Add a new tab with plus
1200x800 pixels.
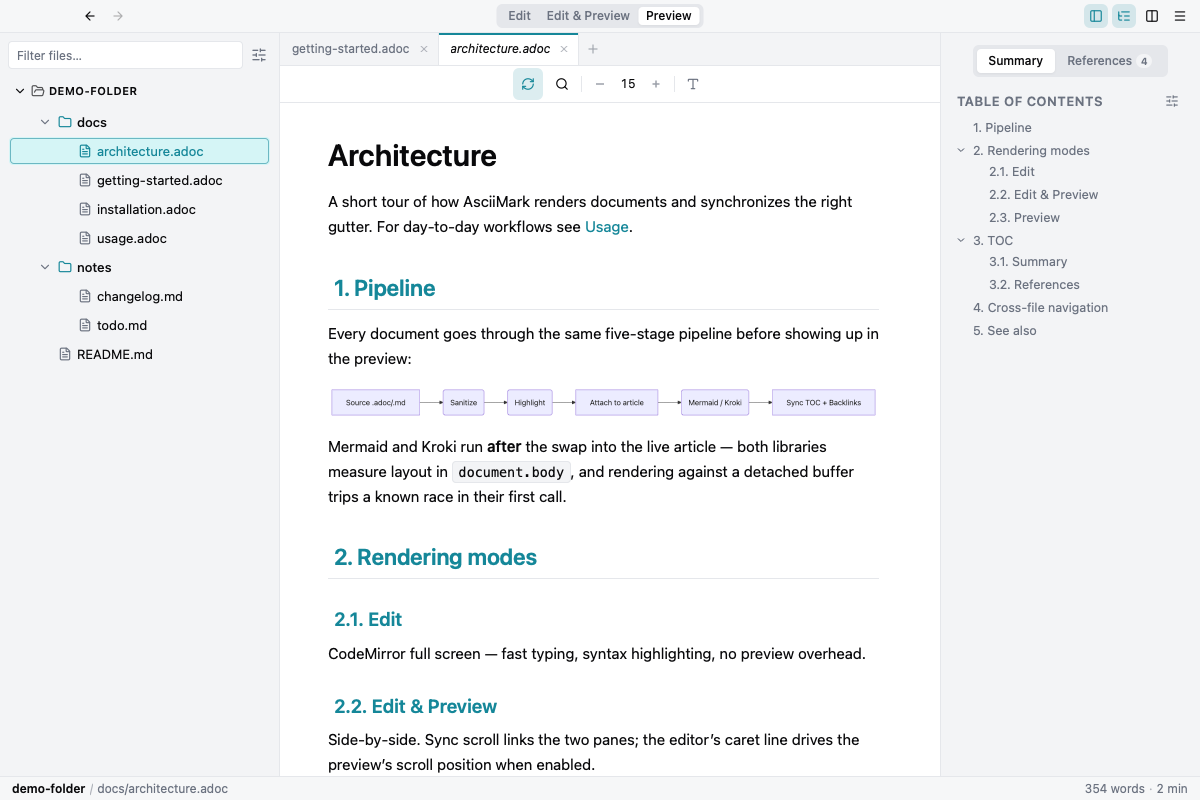(593, 49)
